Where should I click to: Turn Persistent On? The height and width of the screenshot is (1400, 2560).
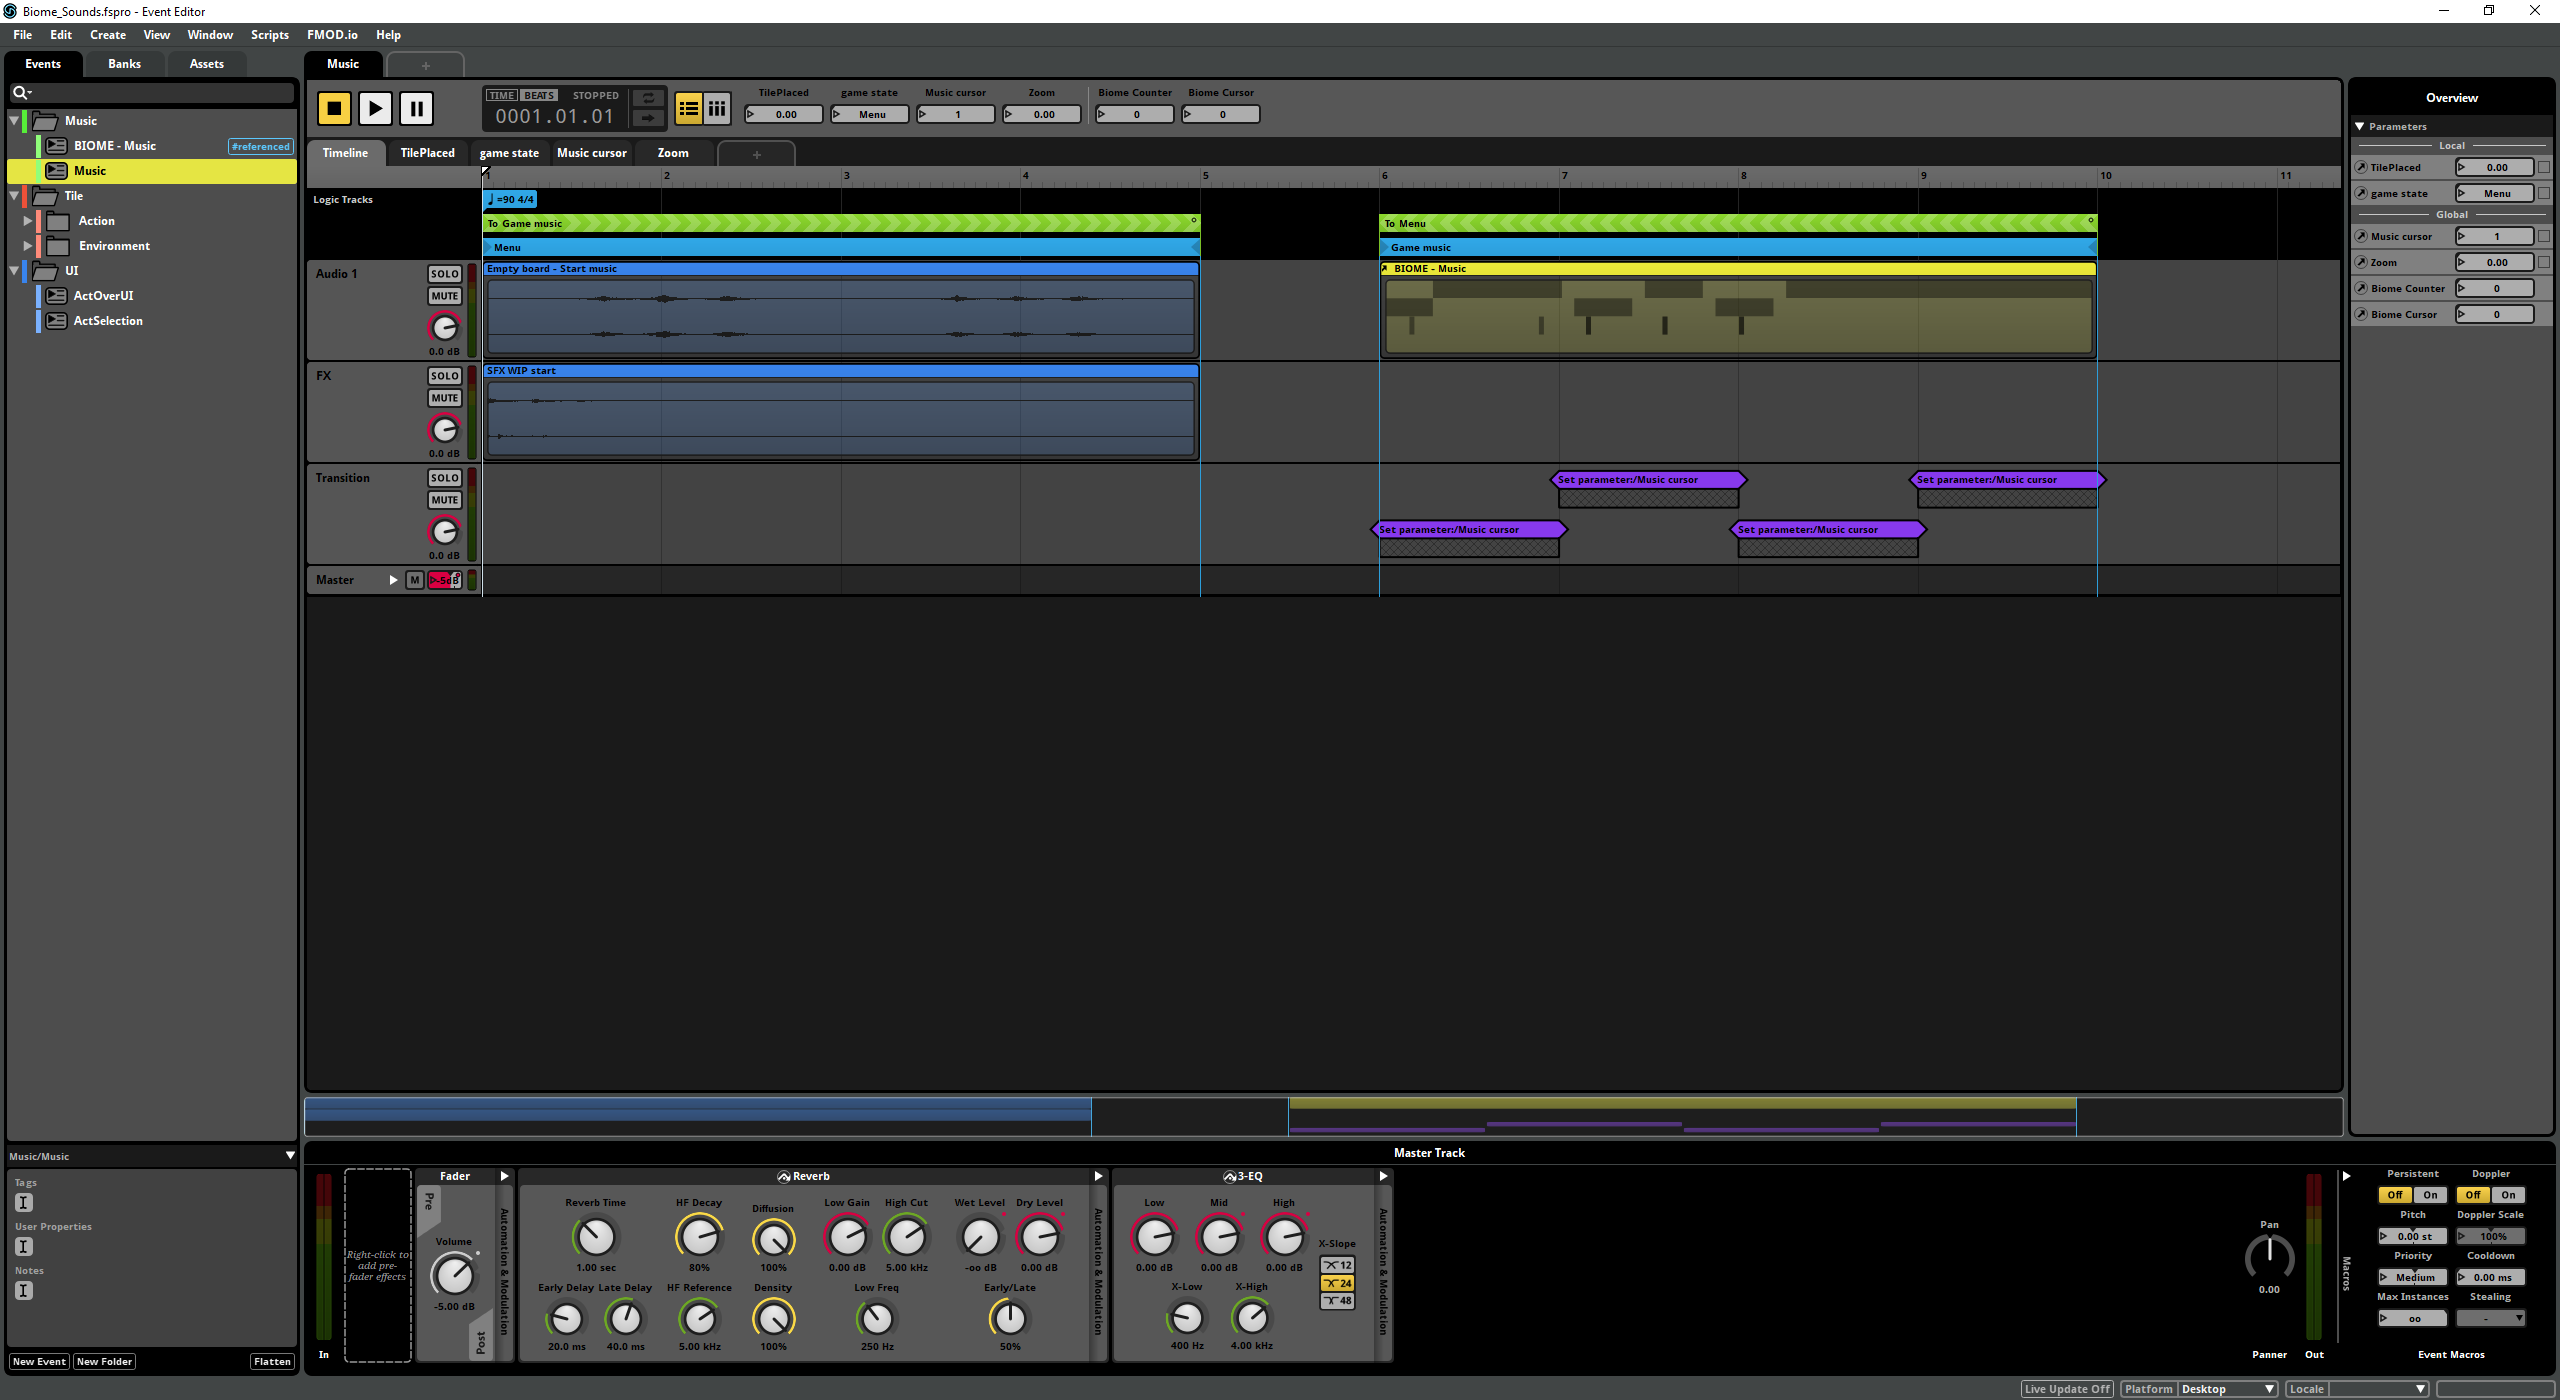click(2430, 1195)
